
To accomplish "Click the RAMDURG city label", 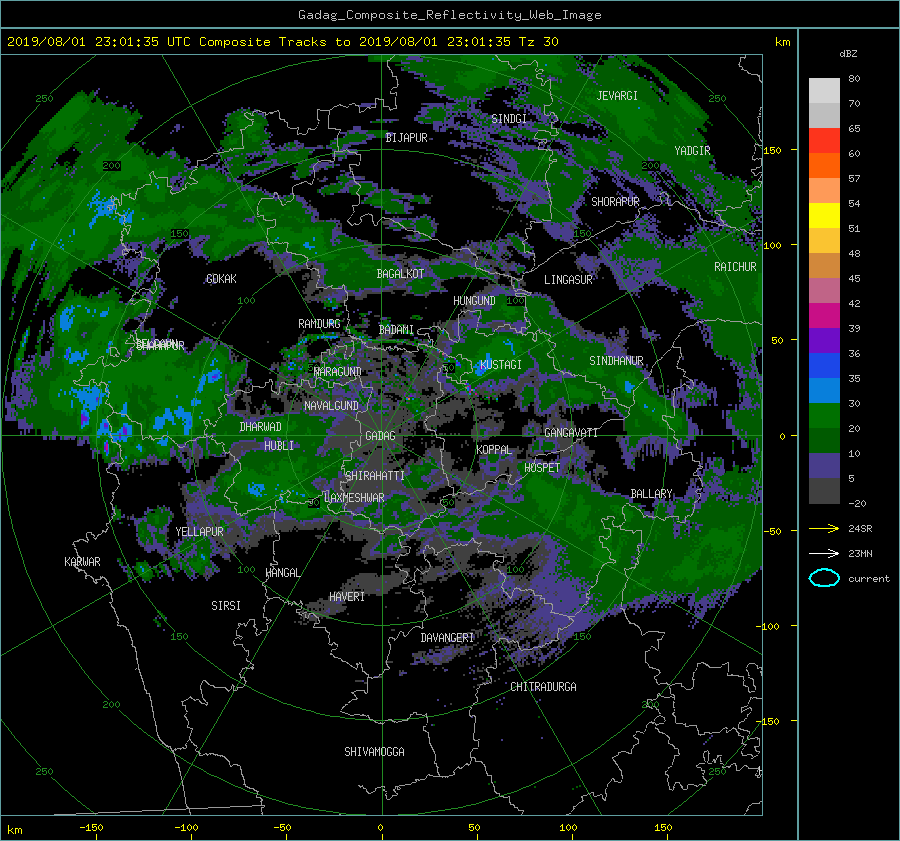I will click(319, 324).
